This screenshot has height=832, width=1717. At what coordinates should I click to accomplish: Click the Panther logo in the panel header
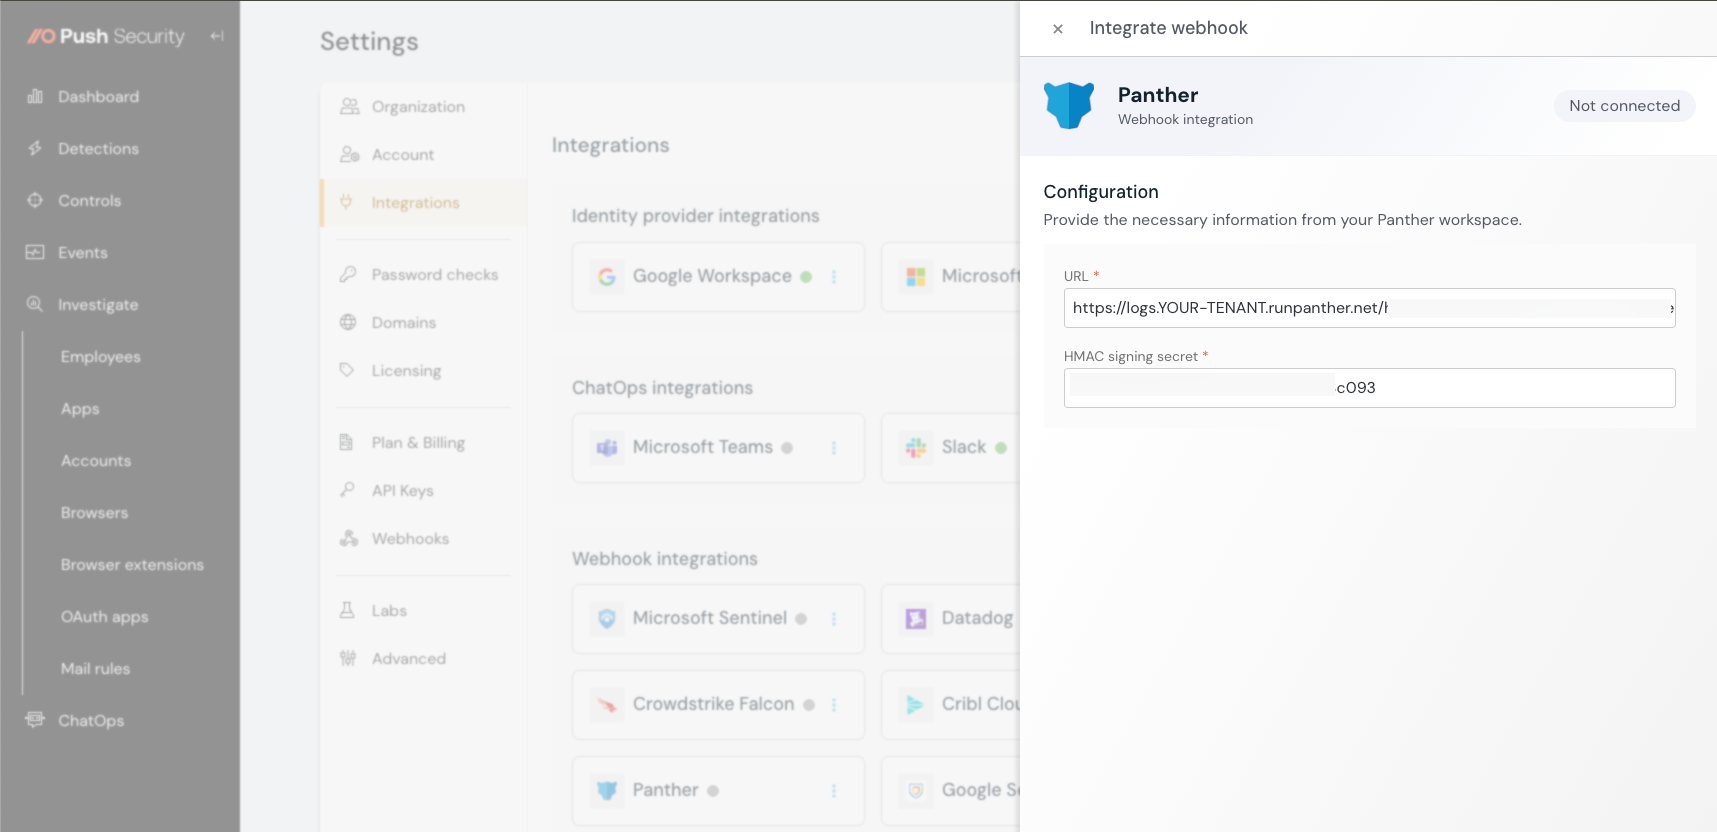(1069, 105)
